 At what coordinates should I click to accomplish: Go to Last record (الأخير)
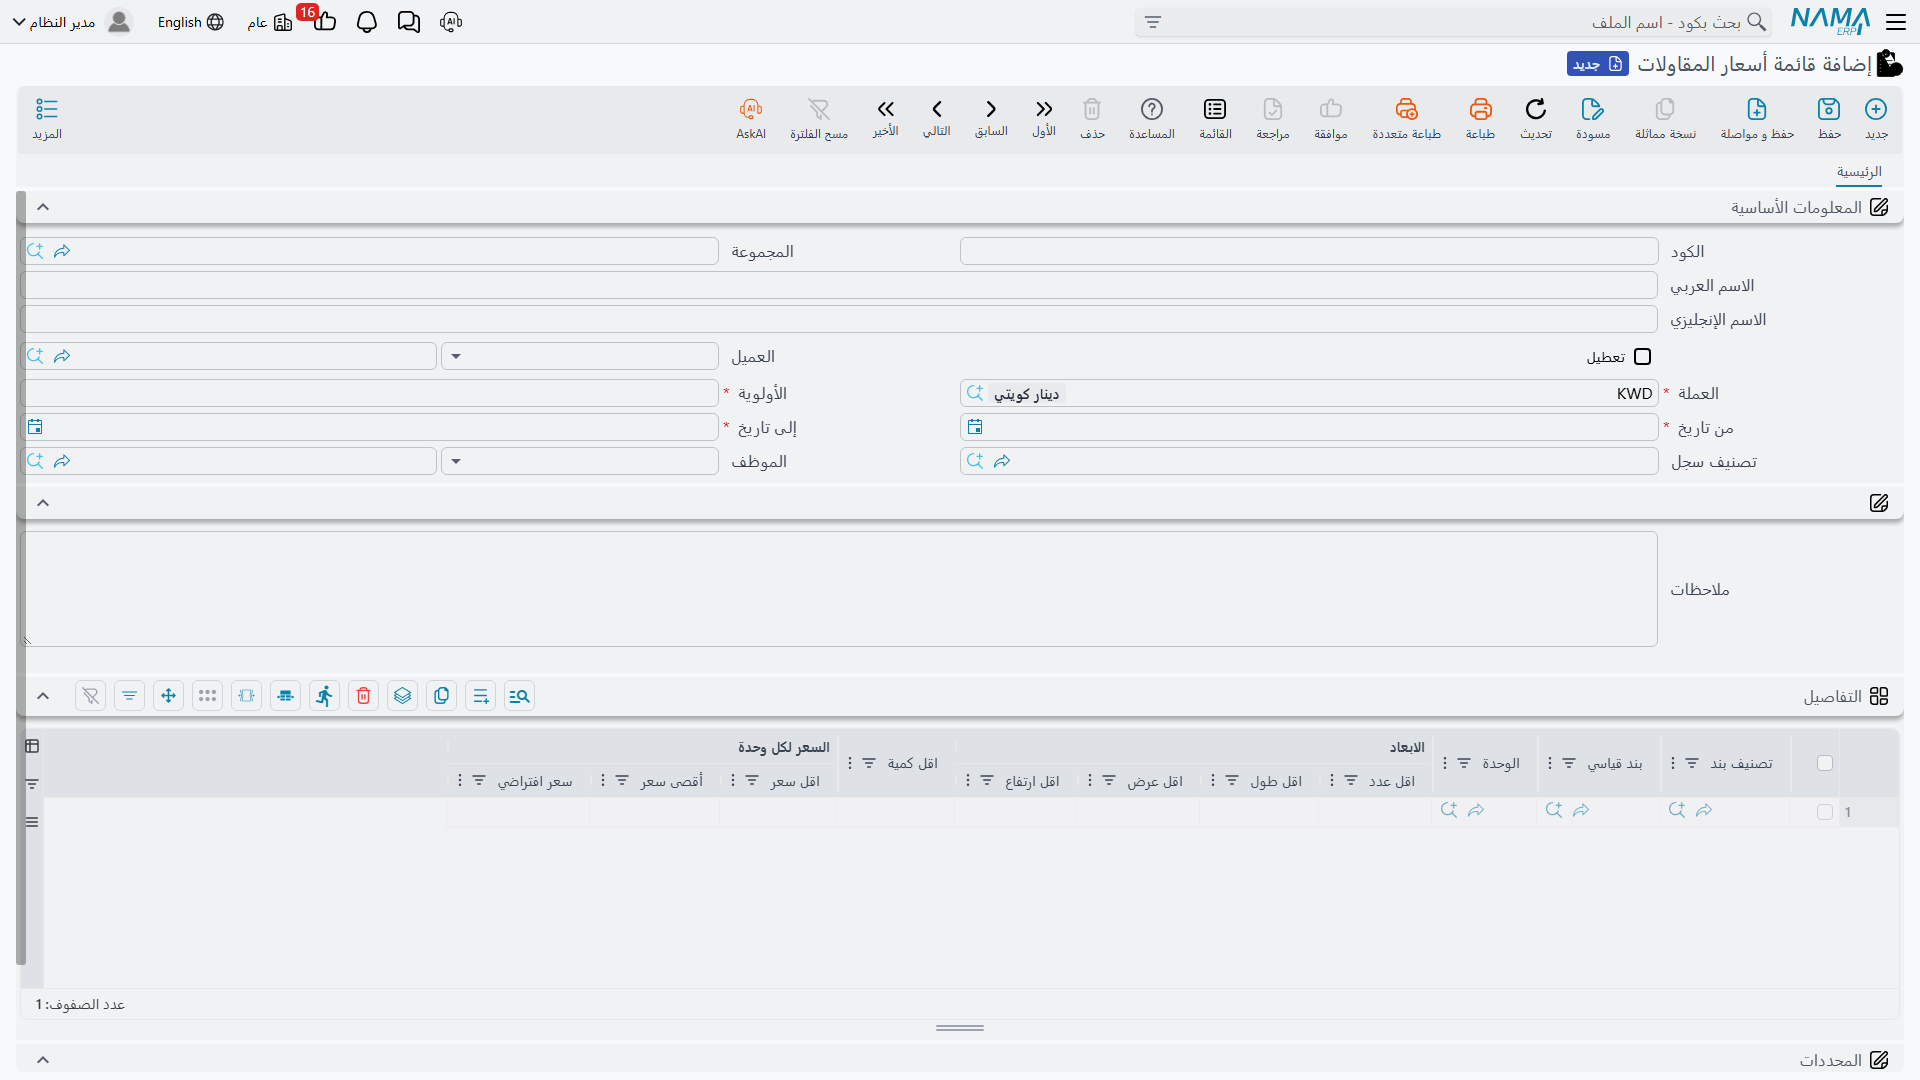(x=885, y=109)
